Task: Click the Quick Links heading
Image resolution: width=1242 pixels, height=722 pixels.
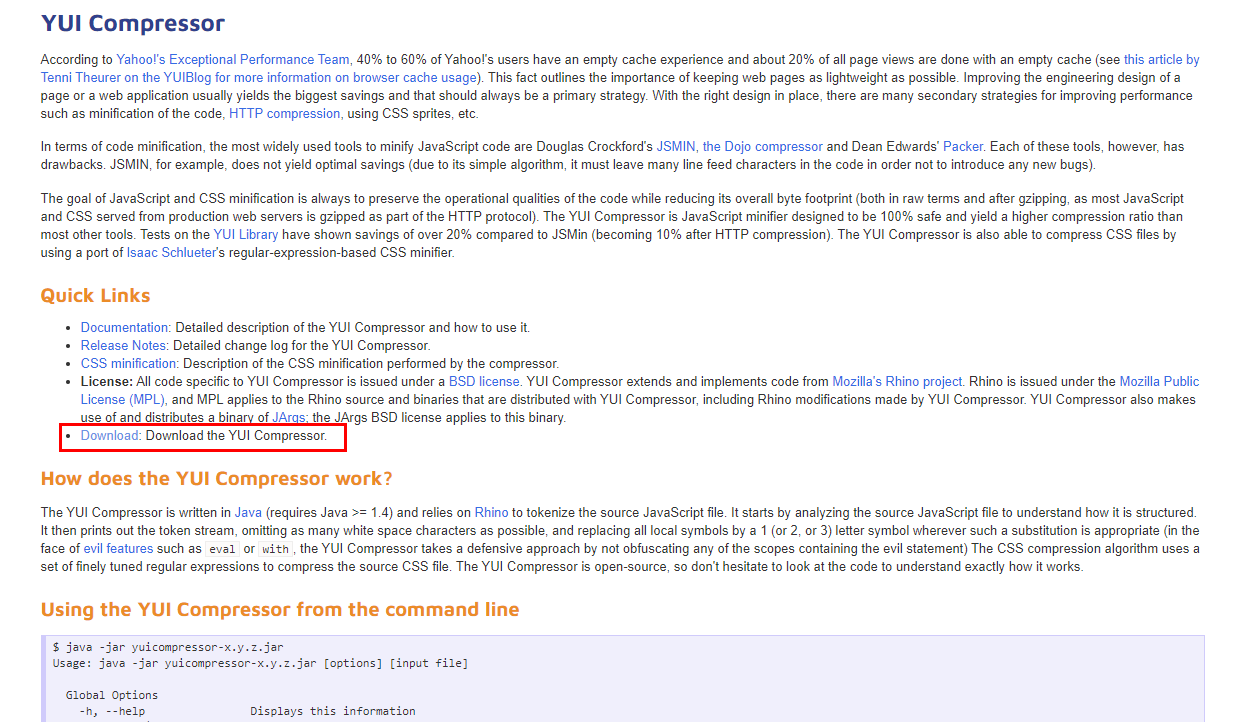Action: coord(96,296)
